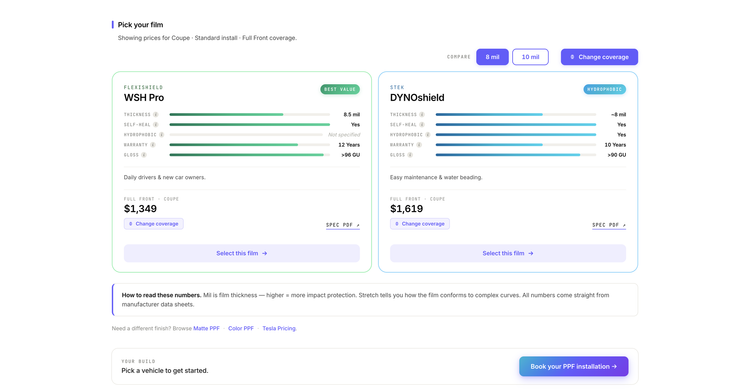Open info icon beside WSH Pro Hydrophobic
This screenshot has height=390, width=750.
tap(162, 134)
